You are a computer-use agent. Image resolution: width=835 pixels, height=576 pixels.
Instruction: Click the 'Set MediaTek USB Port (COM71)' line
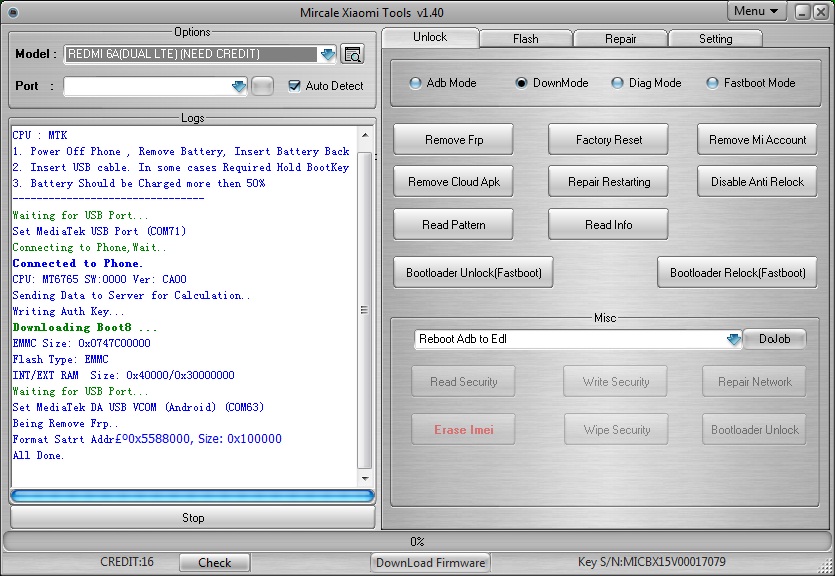click(x=99, y=232)
